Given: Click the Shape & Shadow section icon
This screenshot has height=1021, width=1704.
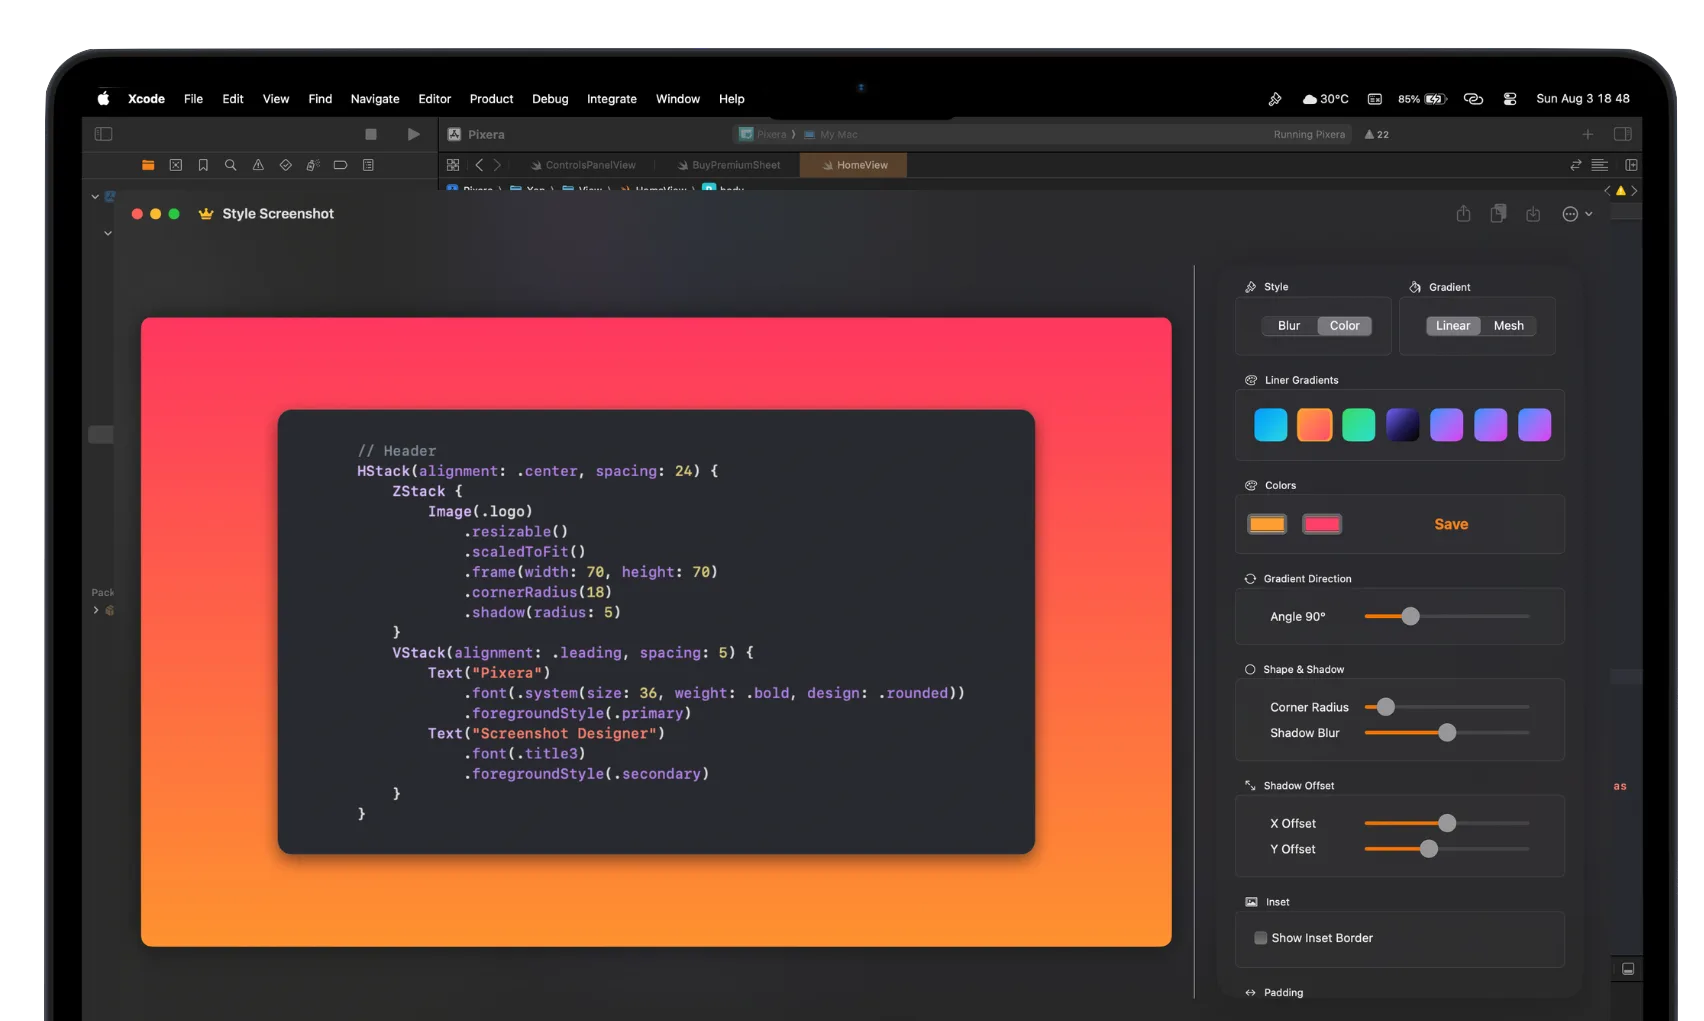Looking at the screenshot, I should 1249,669.
